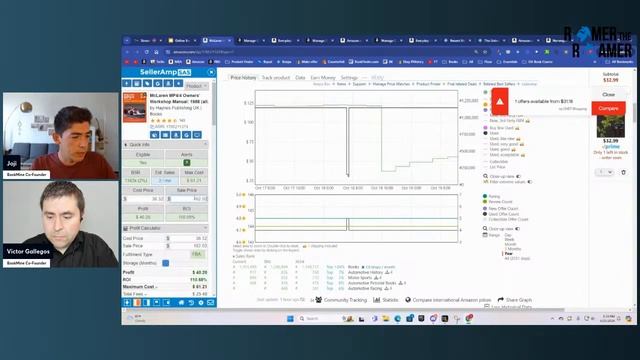Toggle New Offer Count series
This screenshot has height=360, width=640.
tap(501, 209)
